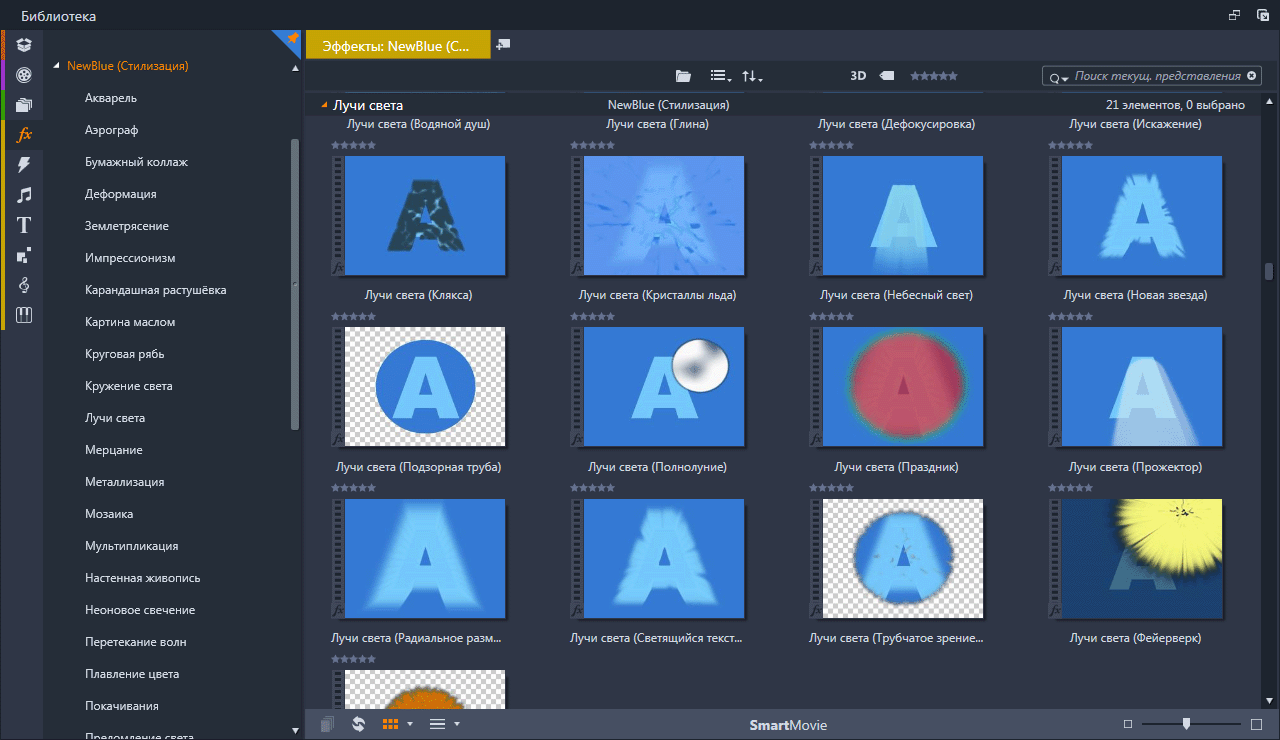
Task: Toggle the 3D filter
Action: tap(858, 76)
